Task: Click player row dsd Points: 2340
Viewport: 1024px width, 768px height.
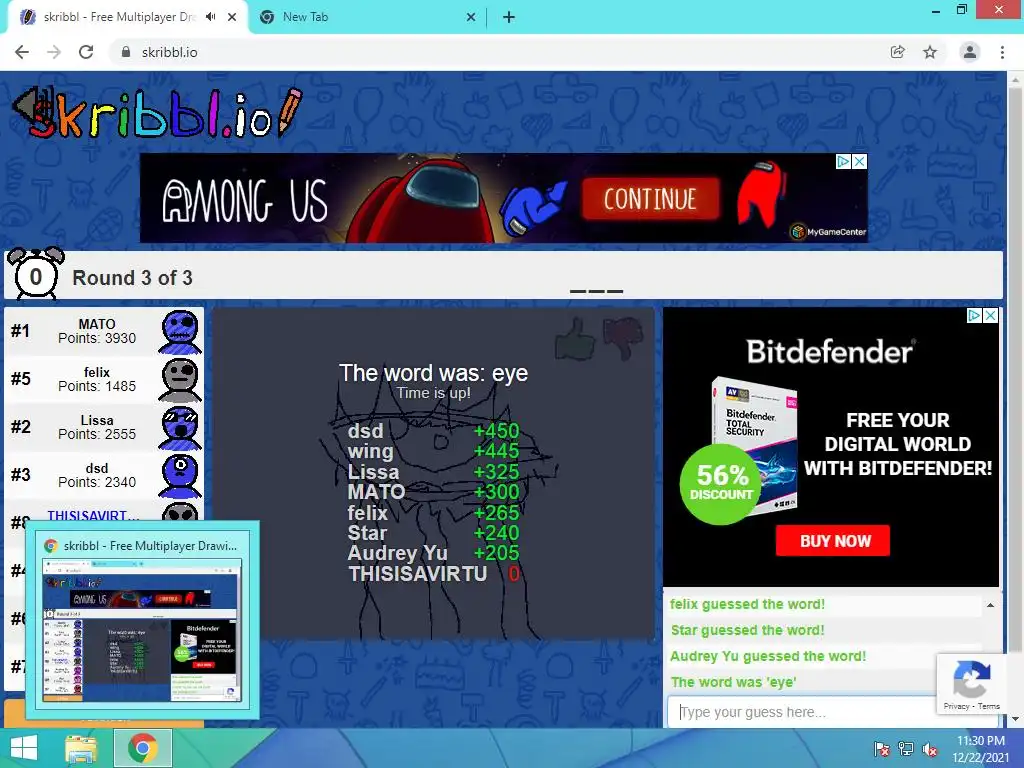Action: tap(104, 475)
